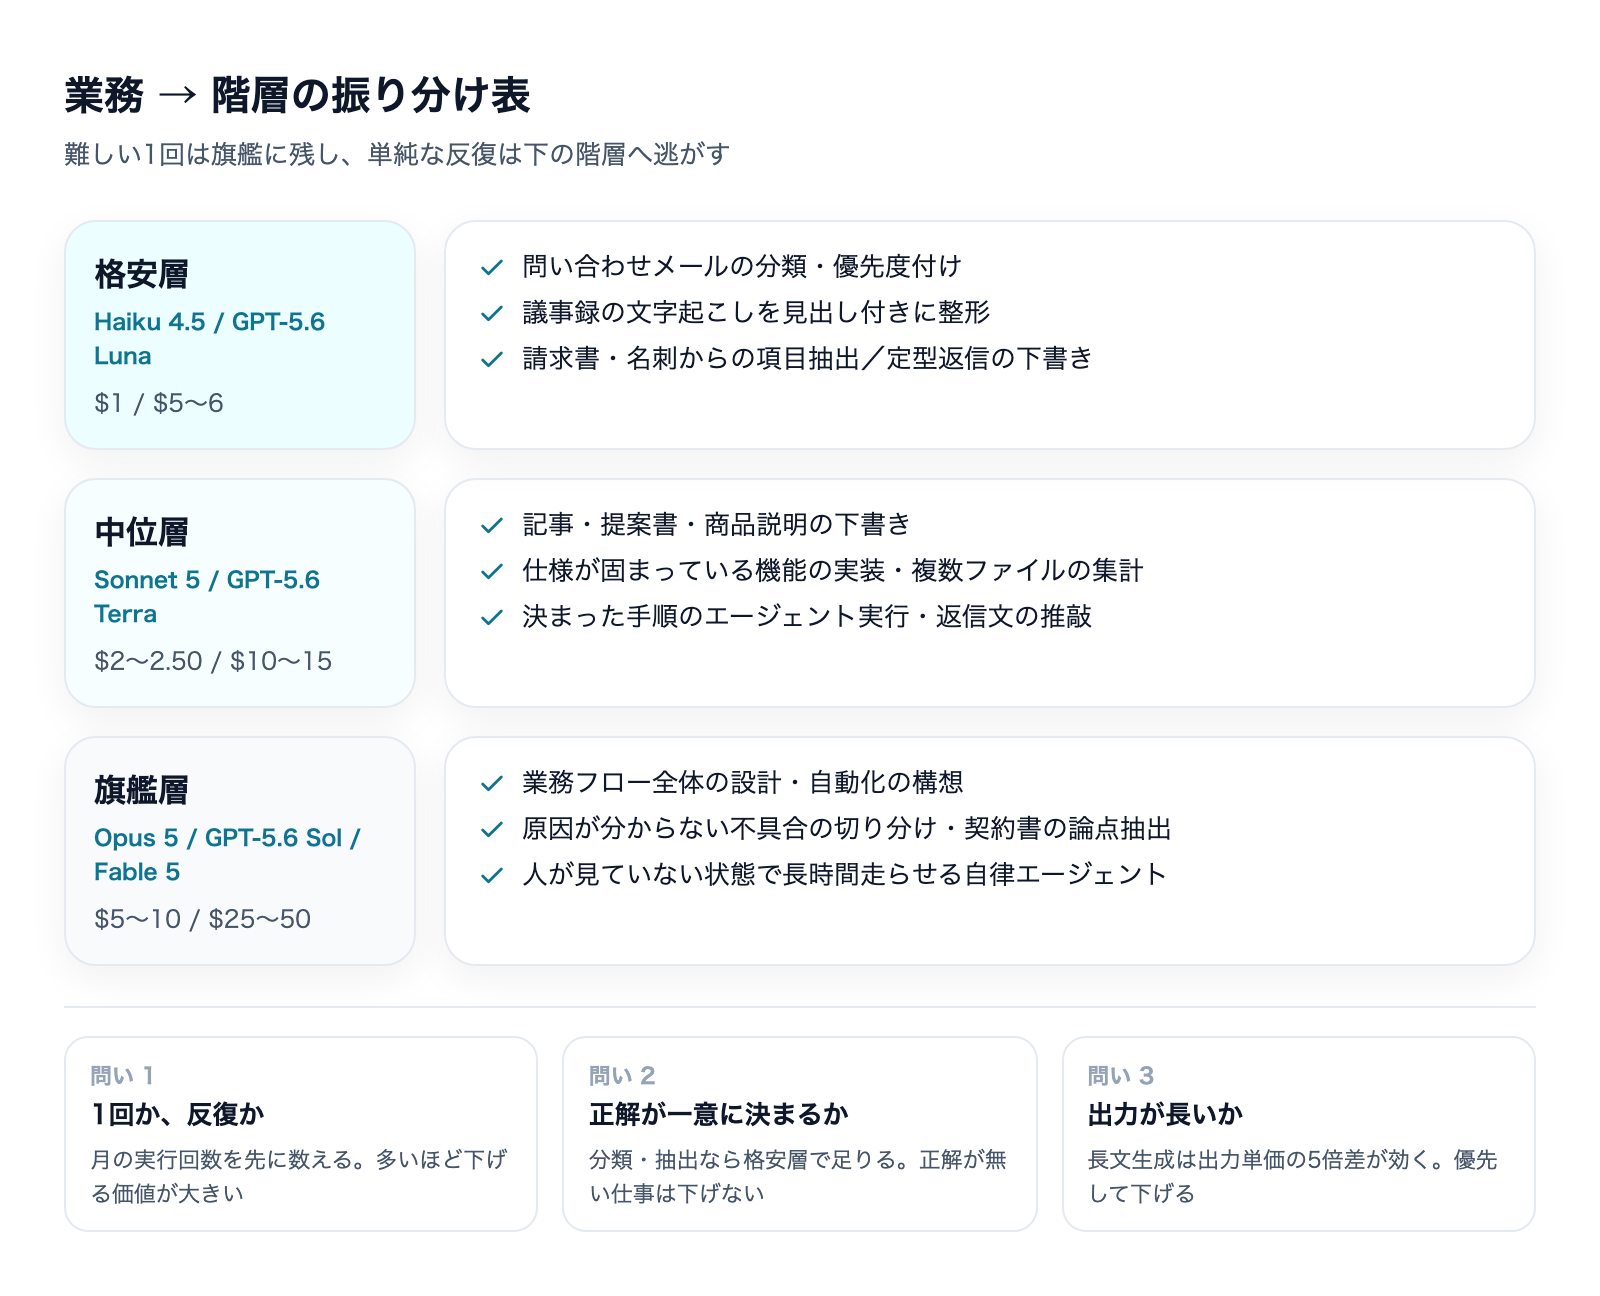Select the 格安層 tier heading

(x=141, y=274)
